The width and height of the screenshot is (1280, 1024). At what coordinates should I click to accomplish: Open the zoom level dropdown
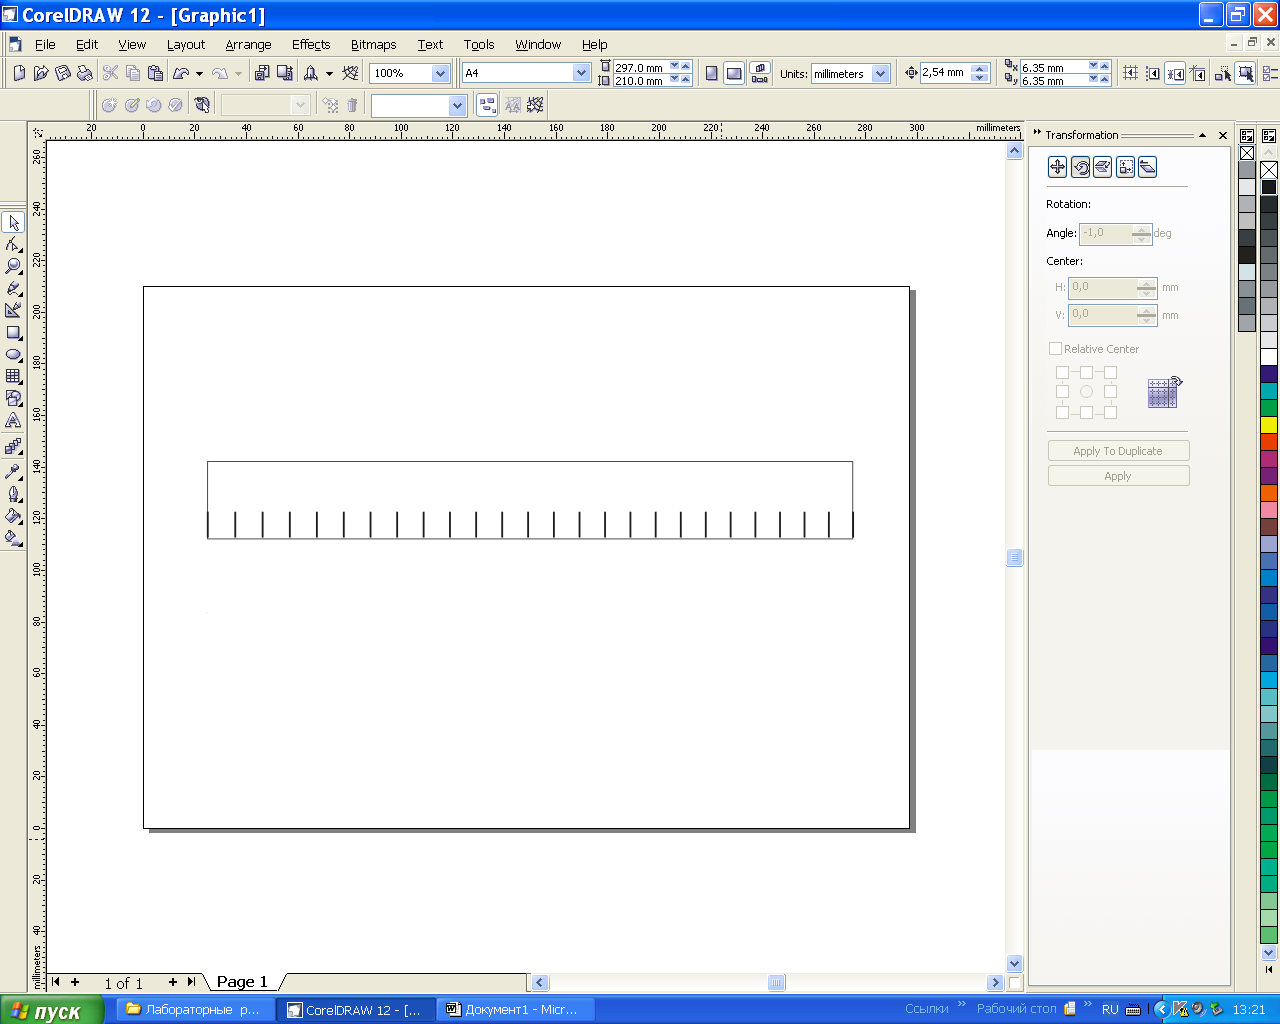pos(439,73)
